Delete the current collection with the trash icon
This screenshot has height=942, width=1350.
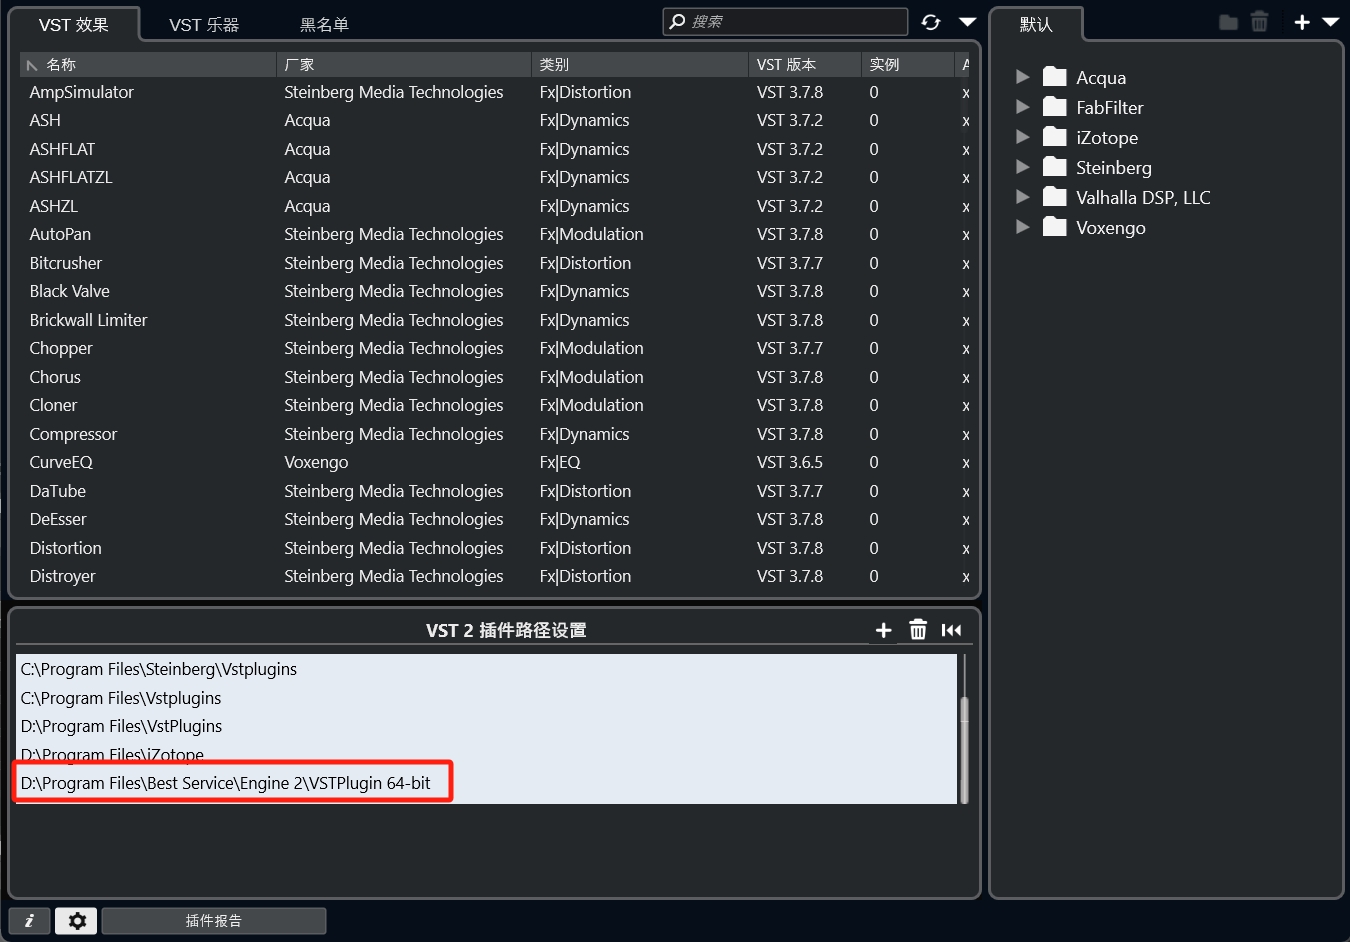click(x=1259, y=21)
